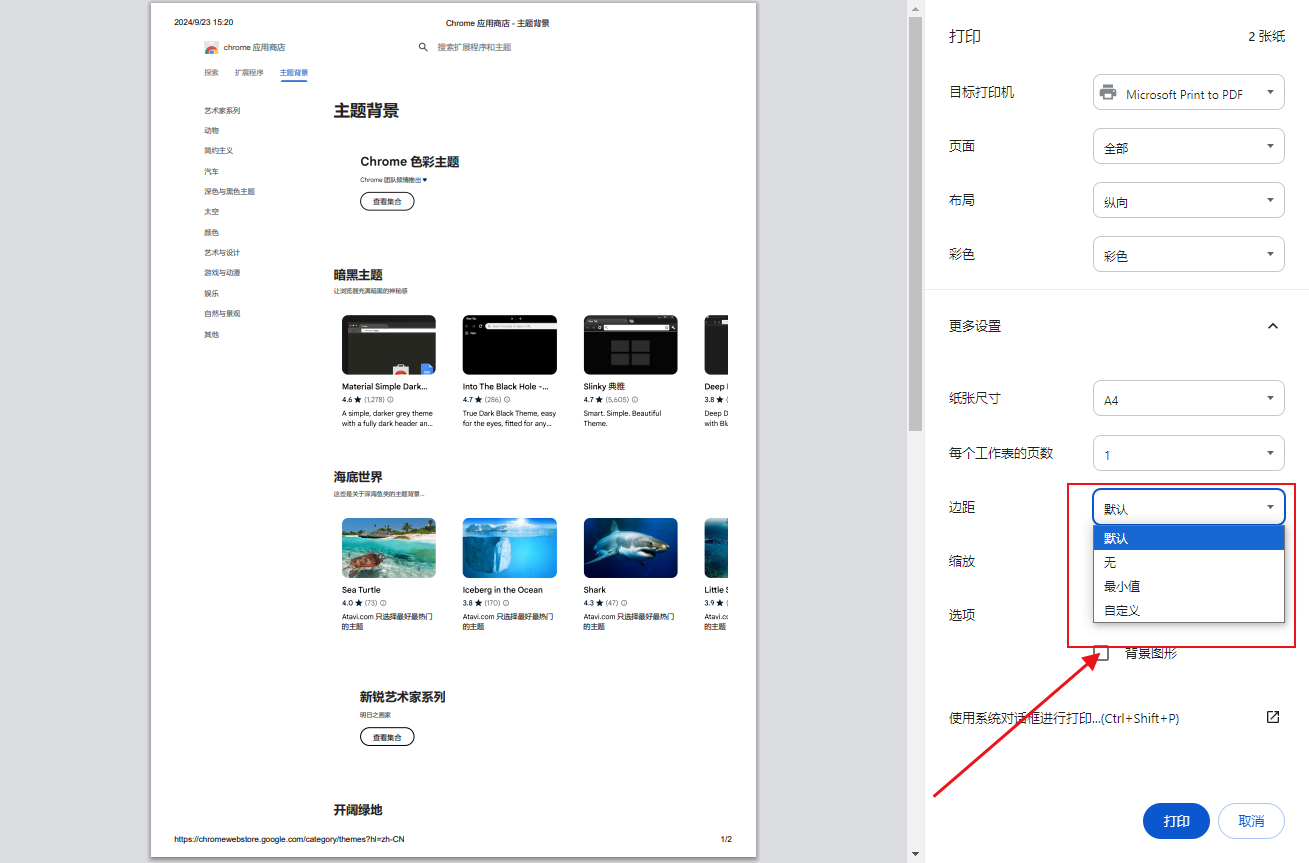
Task: Select 无 in margin list
Action: tap(1188, 562)
